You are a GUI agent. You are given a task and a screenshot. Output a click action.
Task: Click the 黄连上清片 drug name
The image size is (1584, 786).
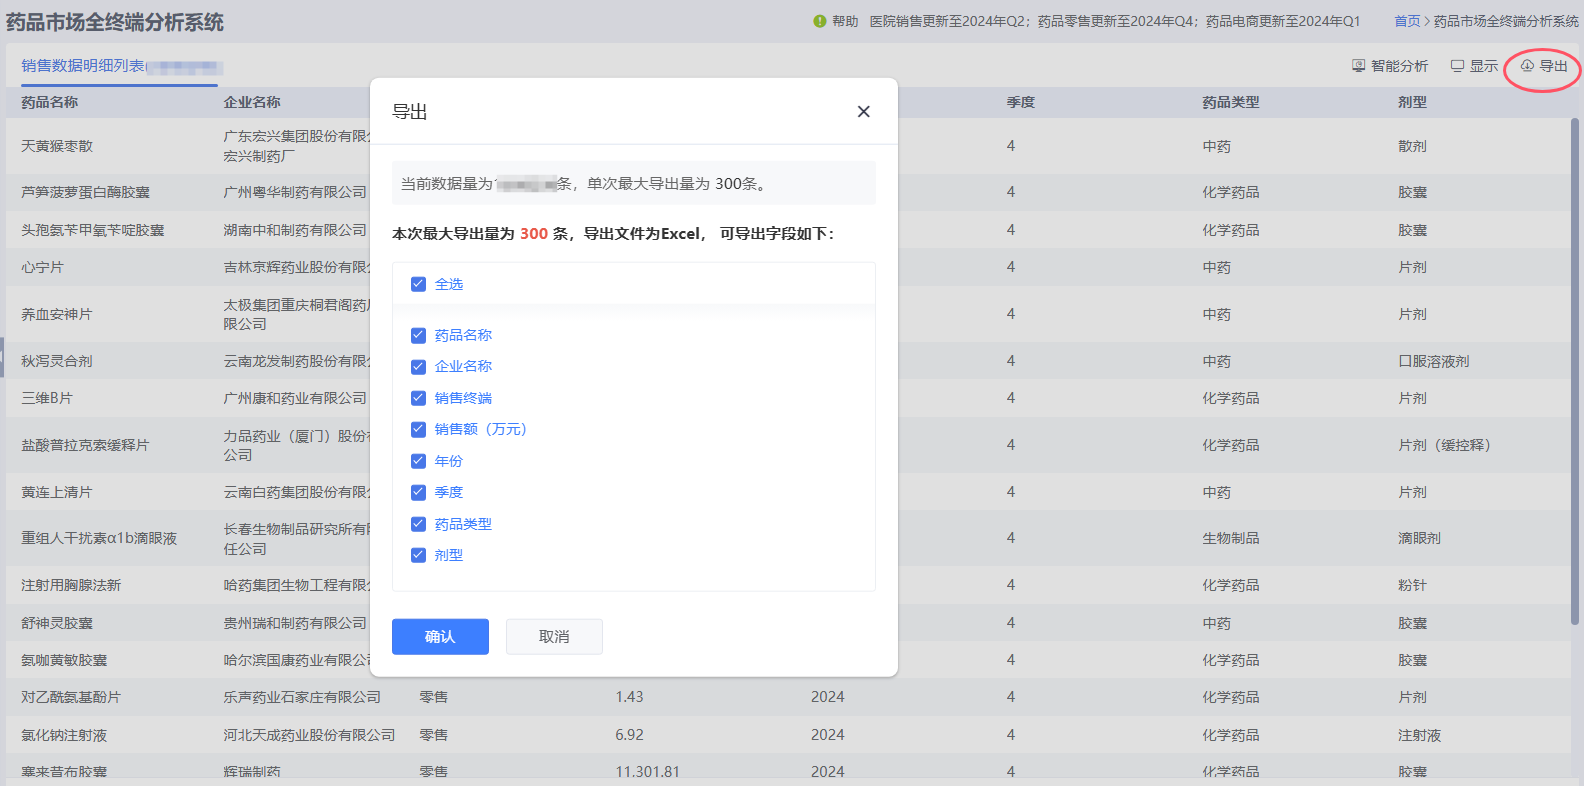click(57, 492)
